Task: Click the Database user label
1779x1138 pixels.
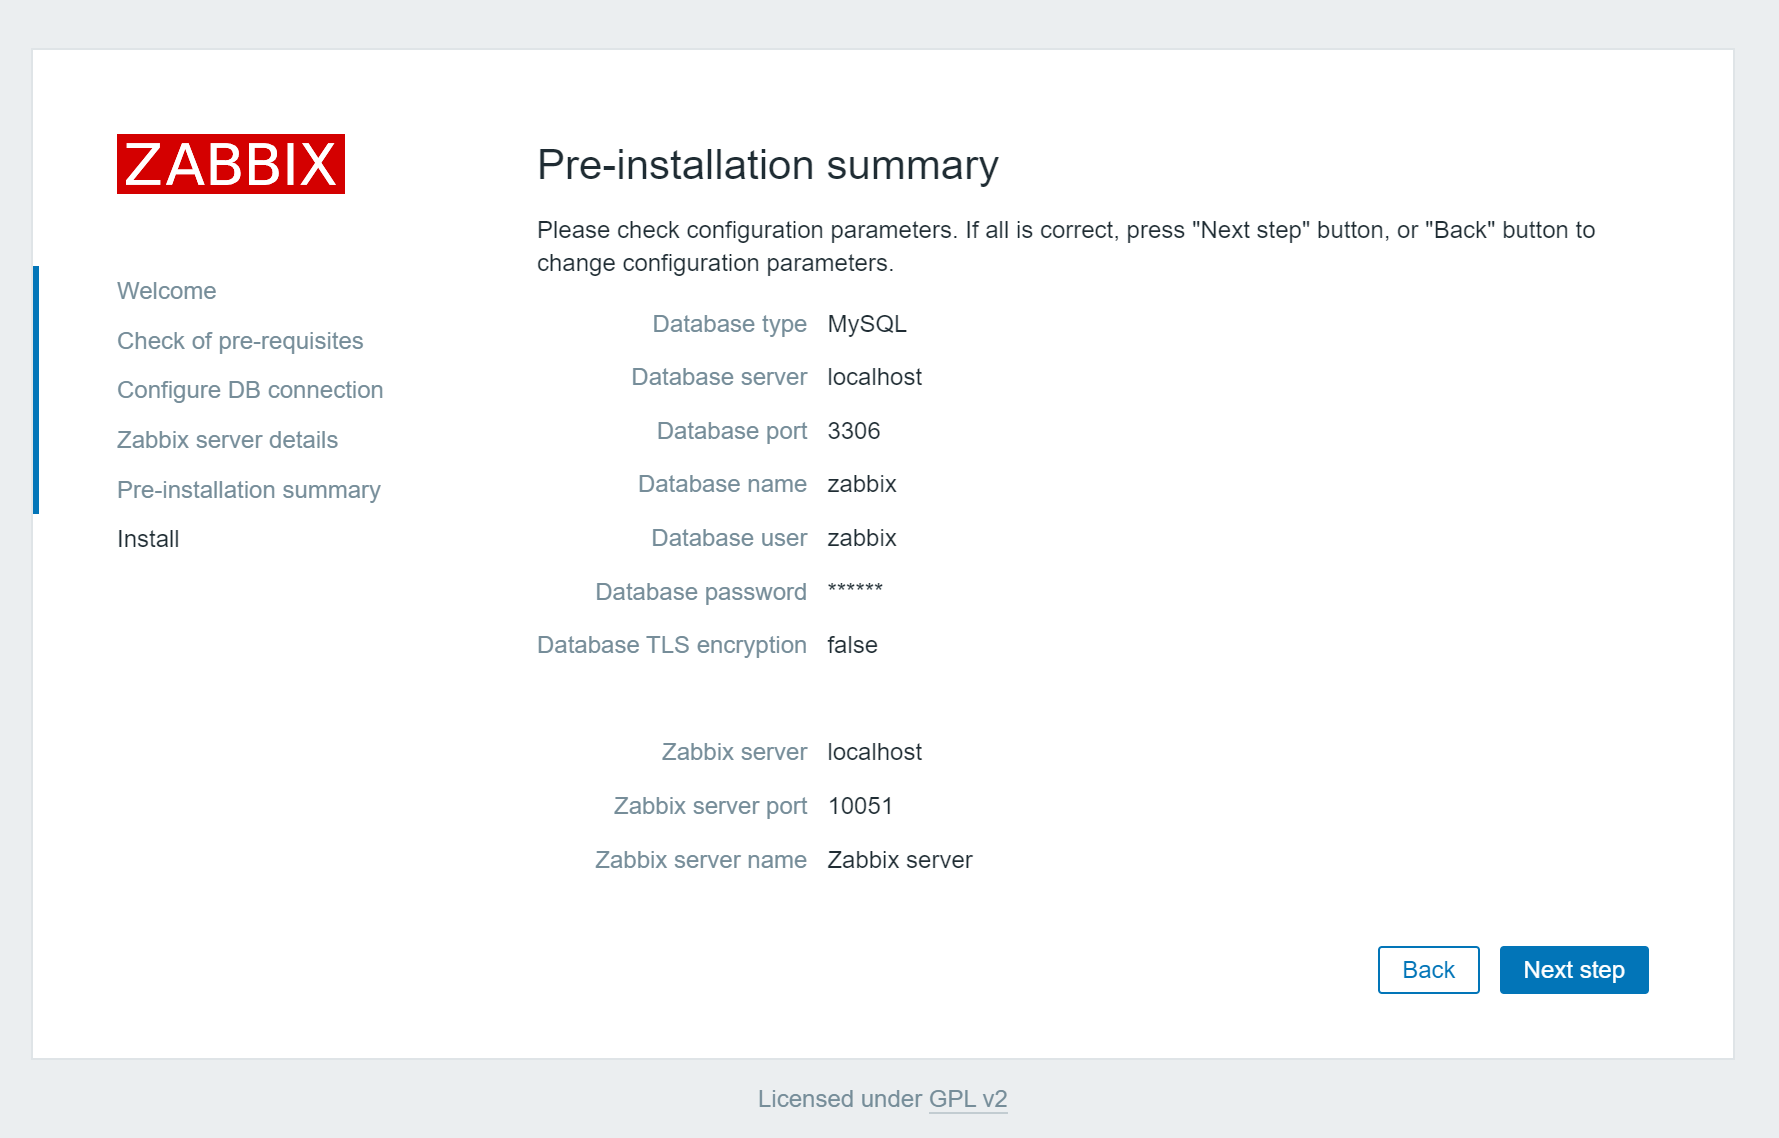Action: click(729, 538)
